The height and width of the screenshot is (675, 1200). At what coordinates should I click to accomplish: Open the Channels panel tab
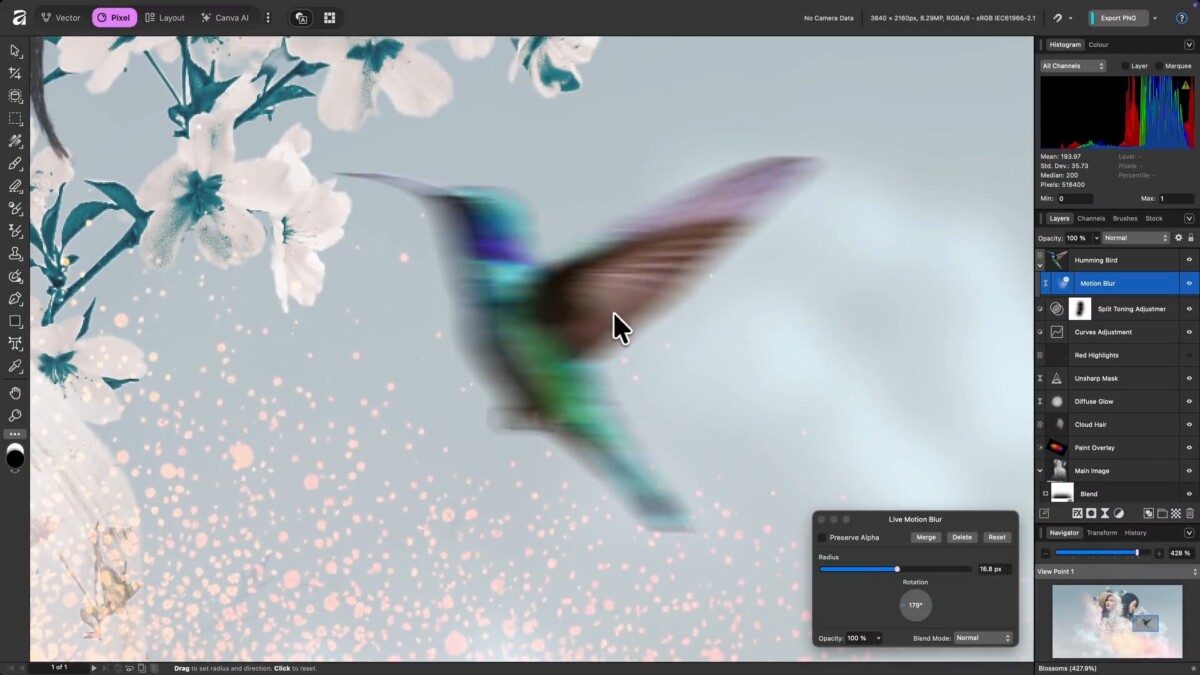[1091, 218]
